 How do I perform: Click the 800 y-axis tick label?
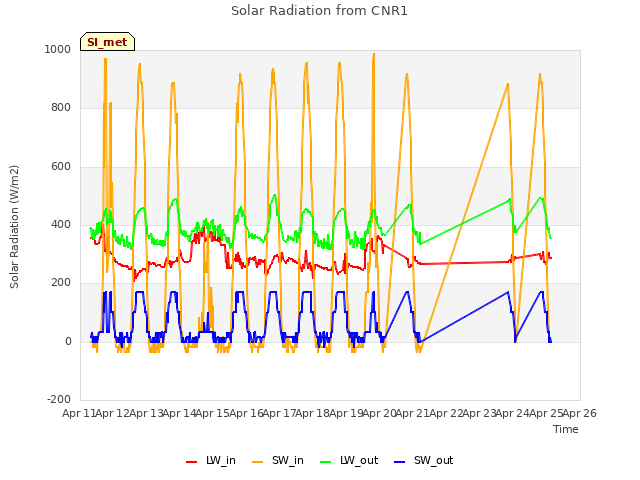click(61, 108)
